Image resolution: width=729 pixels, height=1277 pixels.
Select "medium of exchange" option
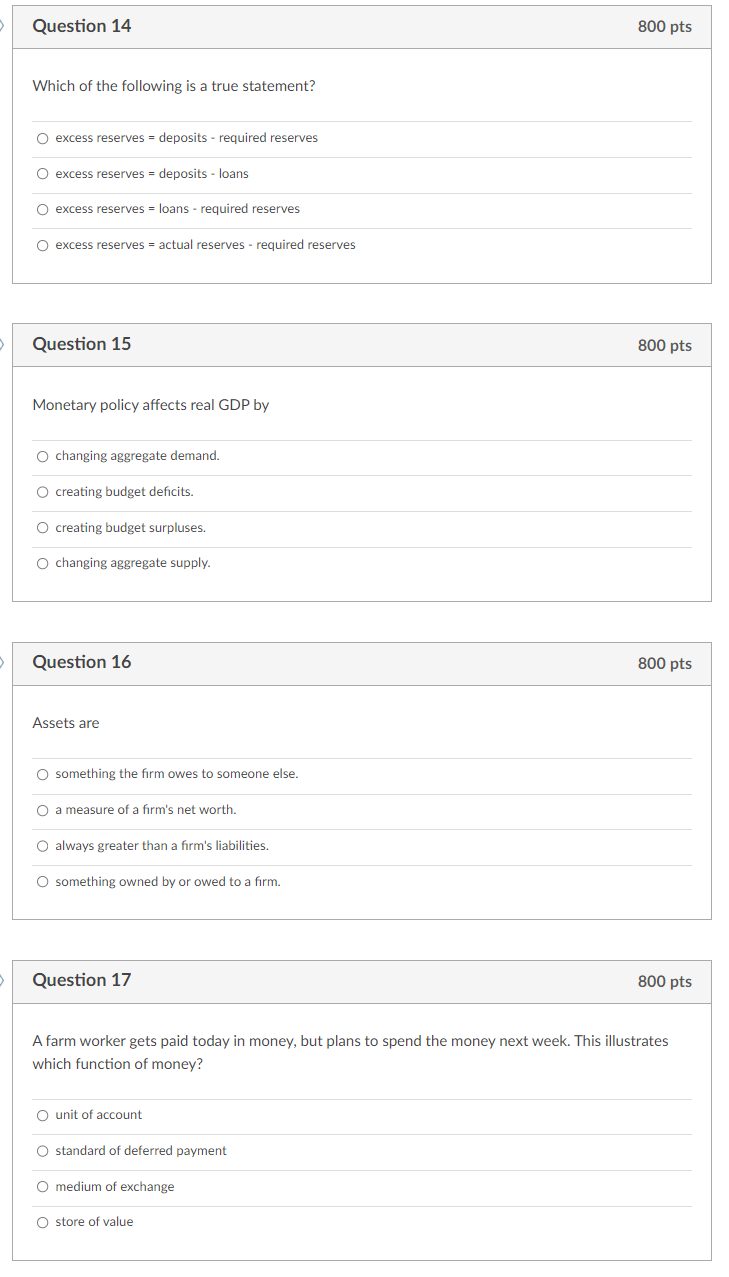pos(42,1186)
